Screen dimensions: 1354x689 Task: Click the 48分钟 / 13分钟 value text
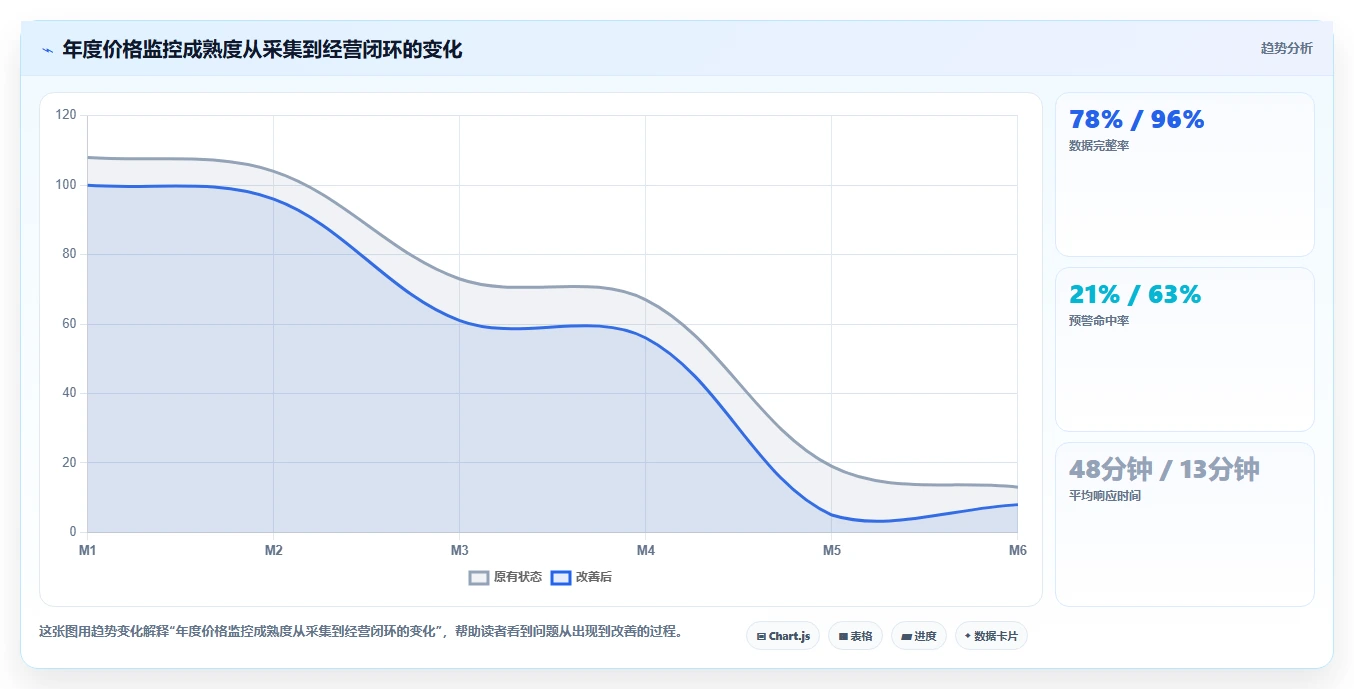tap(1164, 470)
